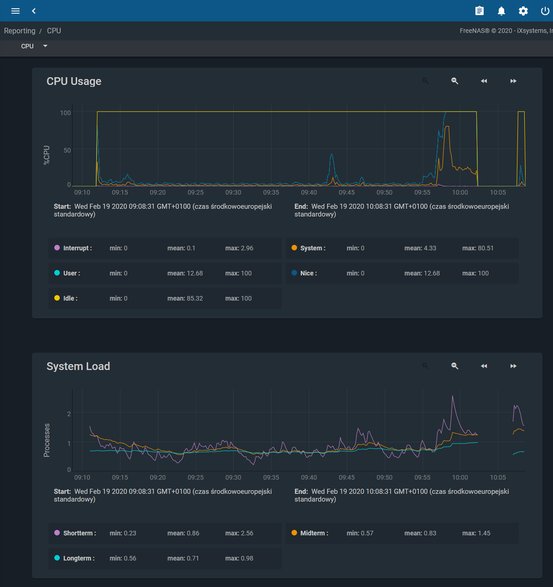Open the task manager clipboard icon
This screenshot has height=587, width=553.
[479, 11]
